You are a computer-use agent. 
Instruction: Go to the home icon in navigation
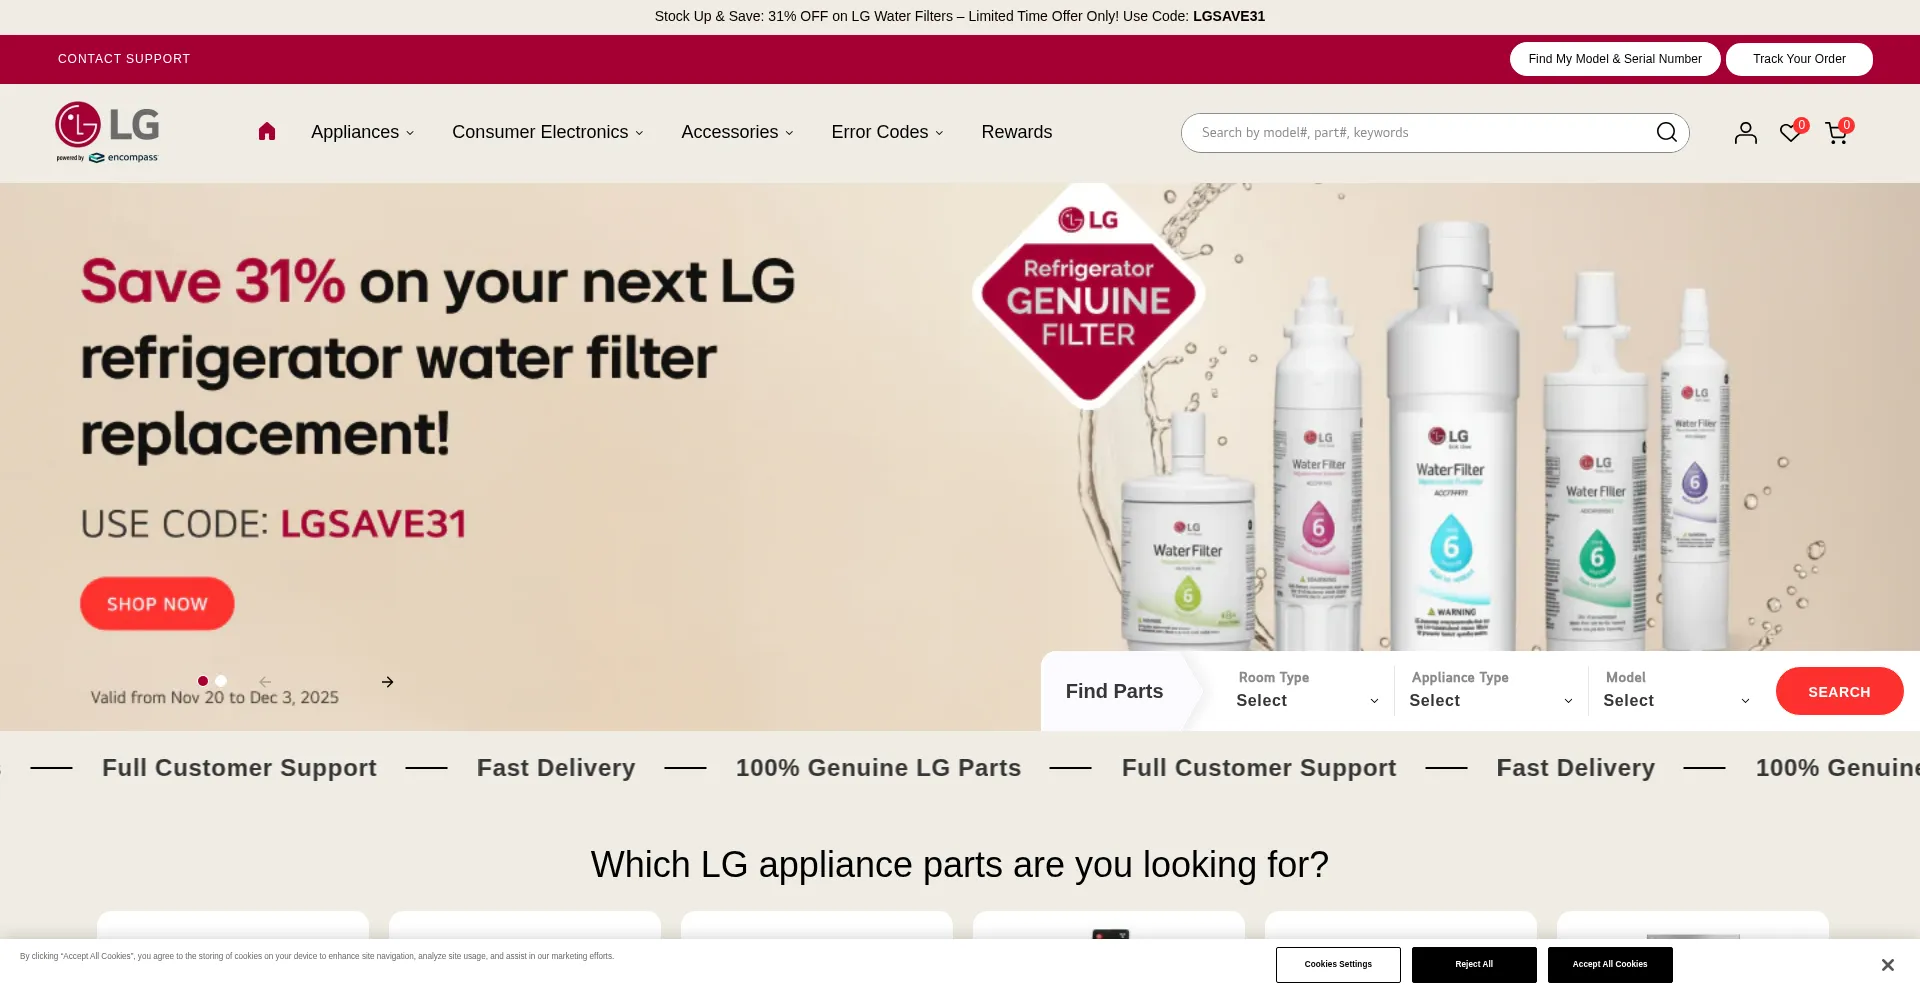(266, 132)
